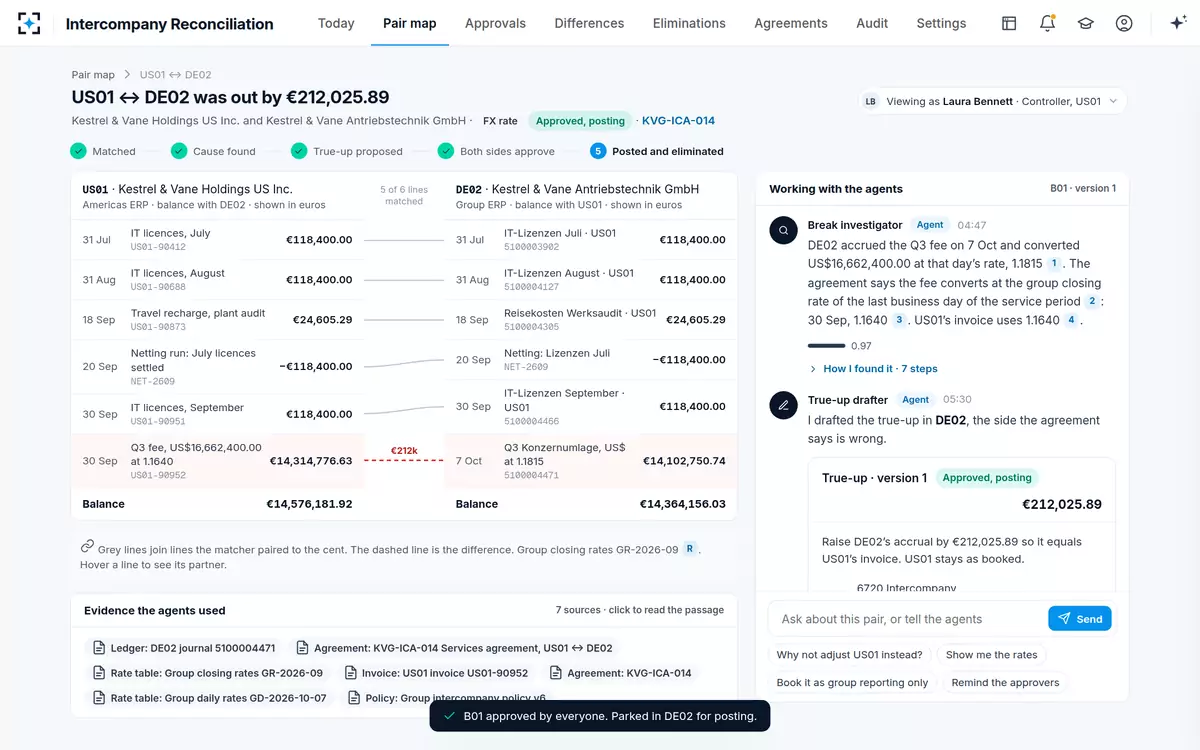Image resolution: width=1200 pixels, height=750 pixels.
Task: Click the app logo icon
Action: [29, 23]
